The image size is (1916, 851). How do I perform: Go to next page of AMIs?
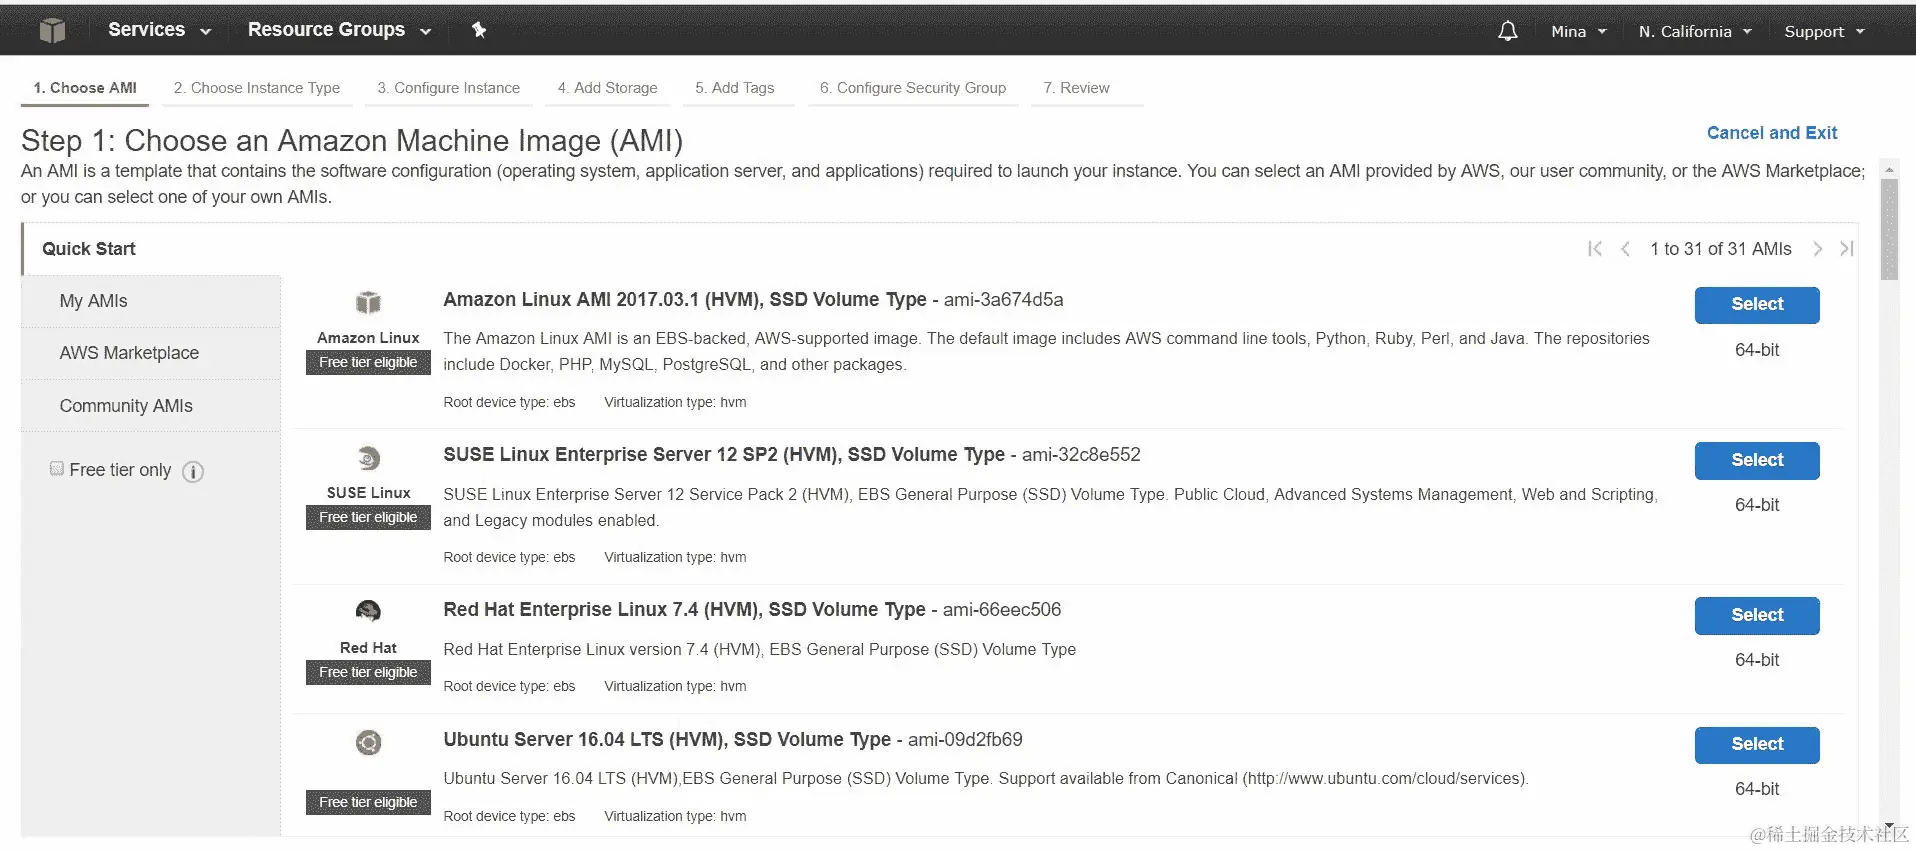pos(1817,249)
